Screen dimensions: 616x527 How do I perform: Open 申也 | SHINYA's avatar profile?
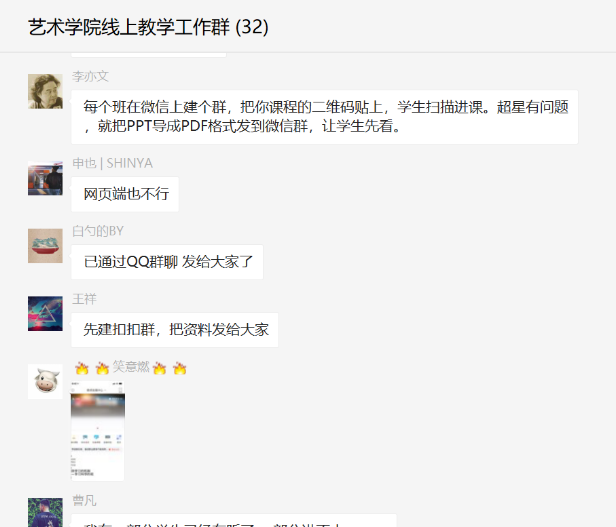[45, 178]
